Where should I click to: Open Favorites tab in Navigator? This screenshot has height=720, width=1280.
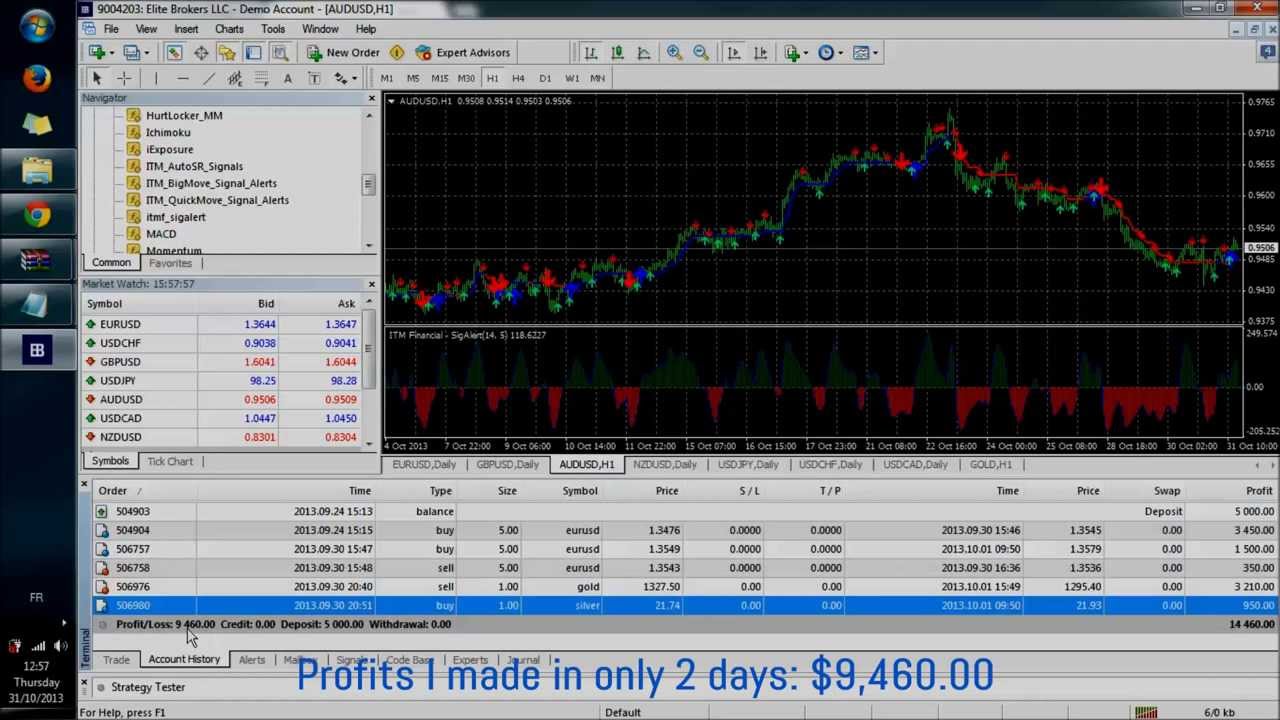pos(170,263)
